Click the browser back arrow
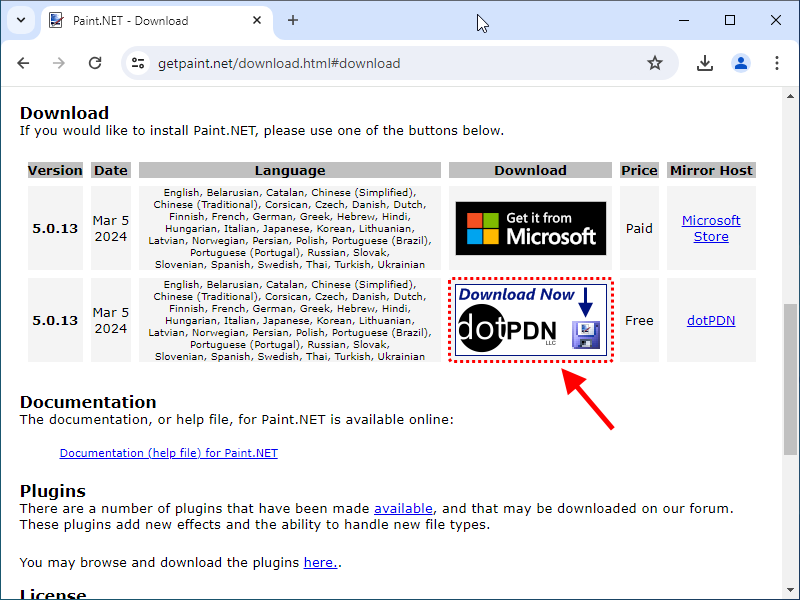Image resolution: width=800 pixels, height=600 pixels. coord(23,63)
